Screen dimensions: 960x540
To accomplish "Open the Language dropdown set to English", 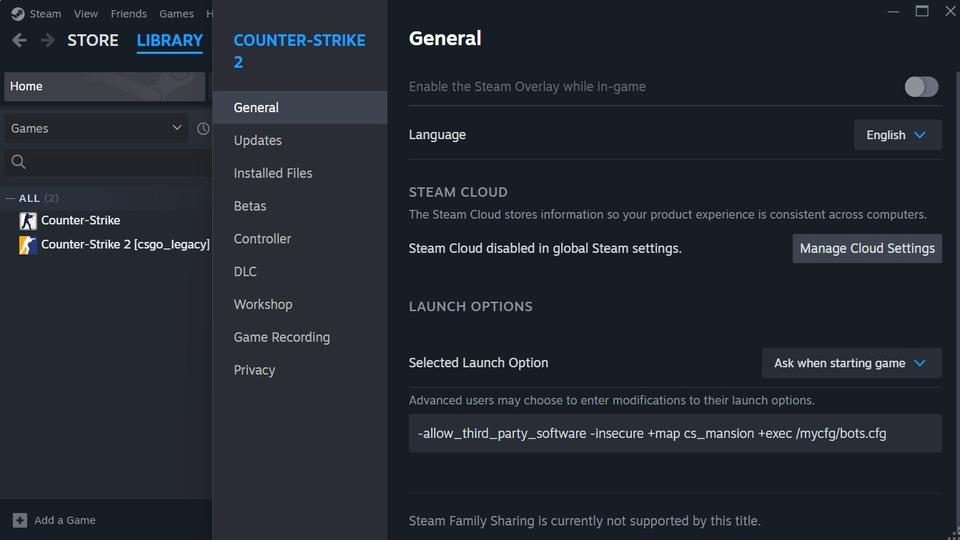I will pos(898,135).
